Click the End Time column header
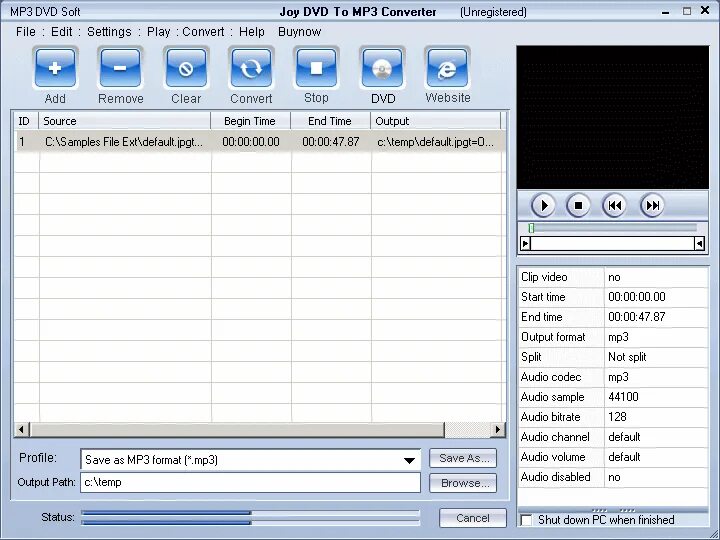The height and width of the screenshot is (540, 720). (330, 121)
